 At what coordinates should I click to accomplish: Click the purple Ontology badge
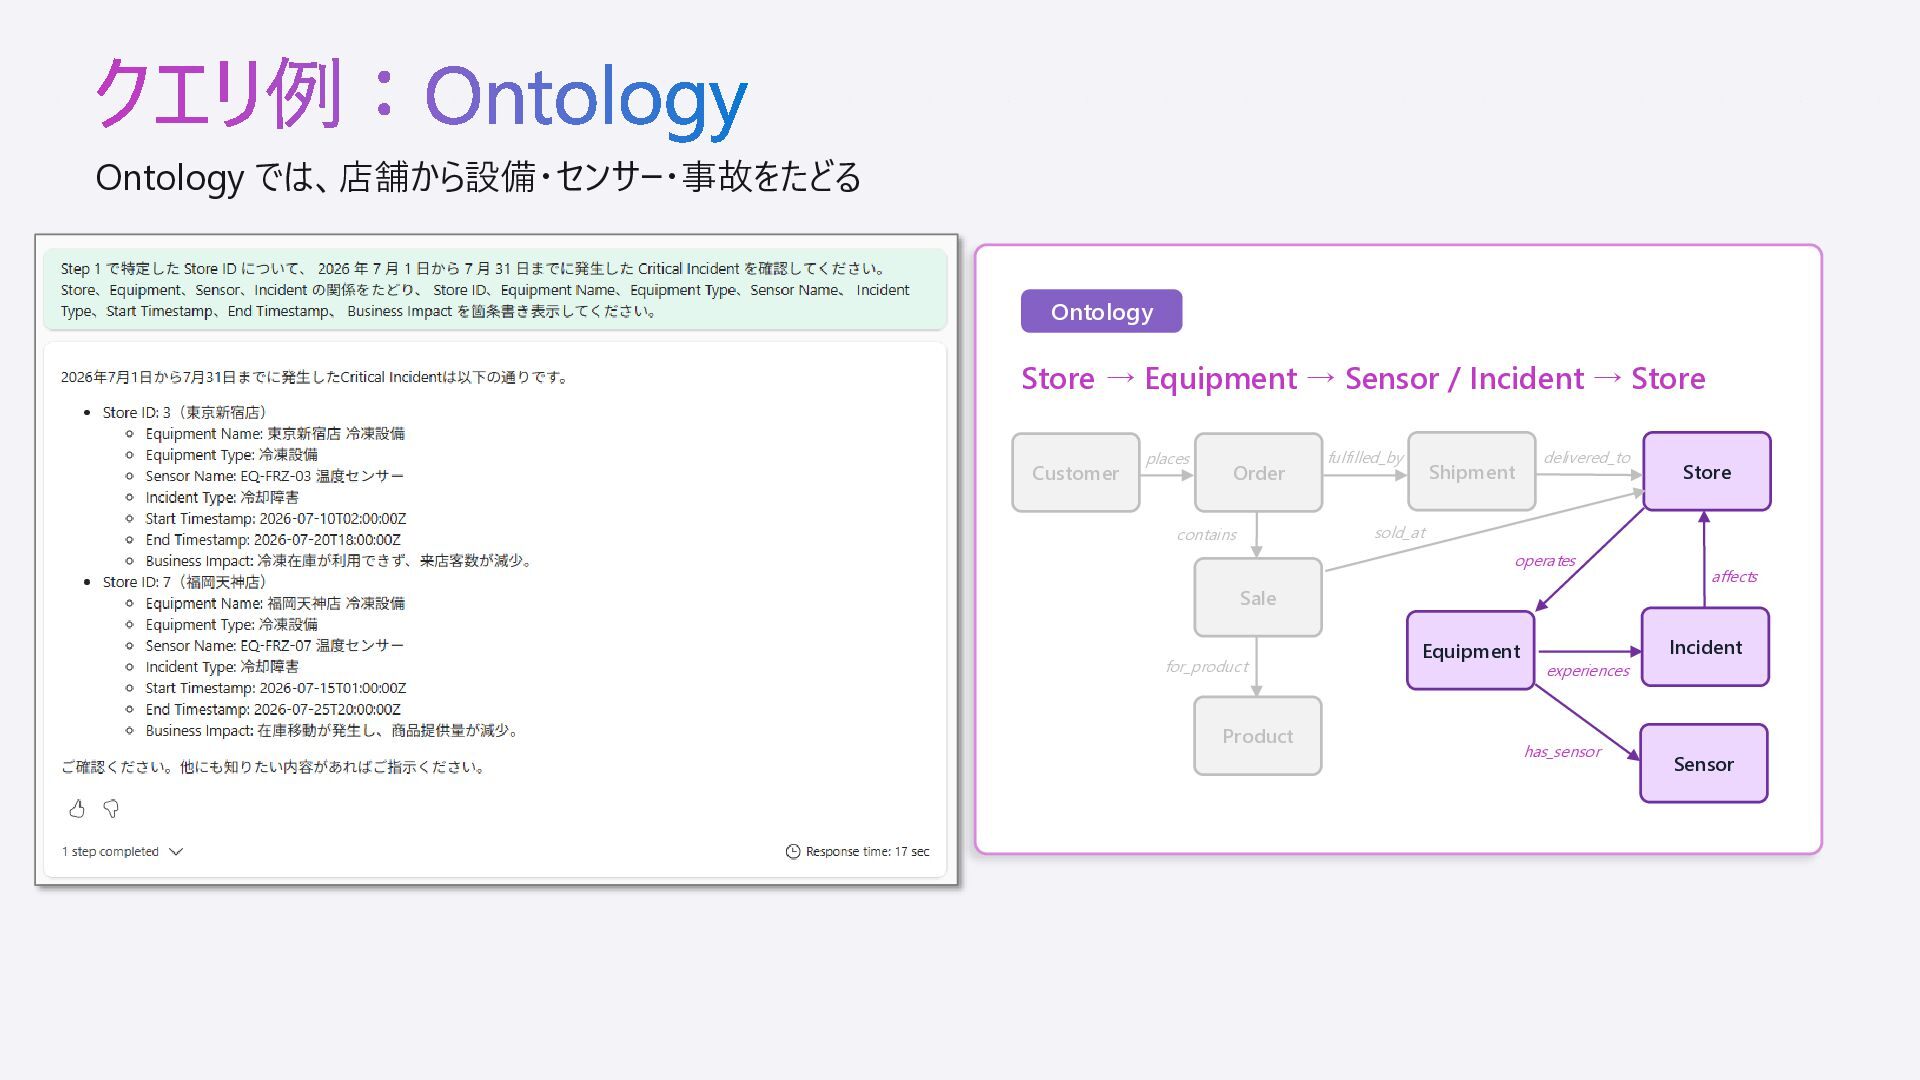coord(1101,311)
